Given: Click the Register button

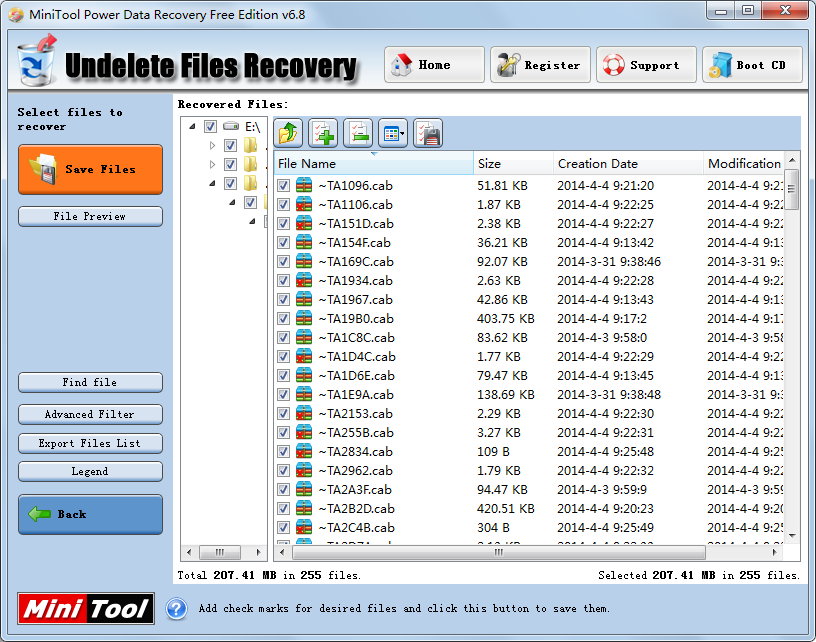Looking at the screenshot, I should 540,65.
